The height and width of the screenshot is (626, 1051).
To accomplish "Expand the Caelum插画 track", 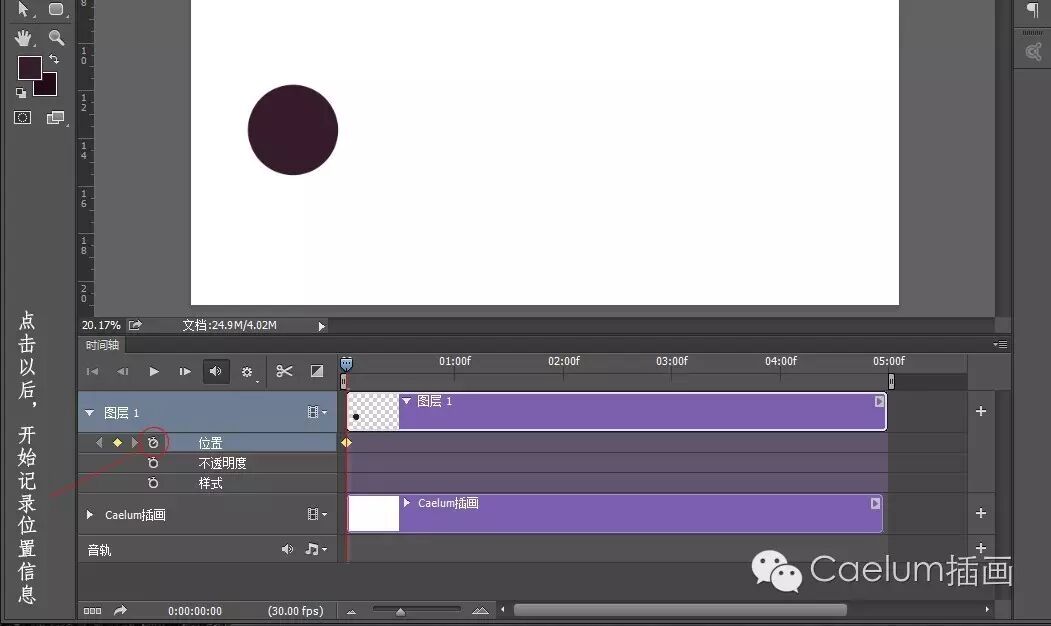I will (89, 514).
